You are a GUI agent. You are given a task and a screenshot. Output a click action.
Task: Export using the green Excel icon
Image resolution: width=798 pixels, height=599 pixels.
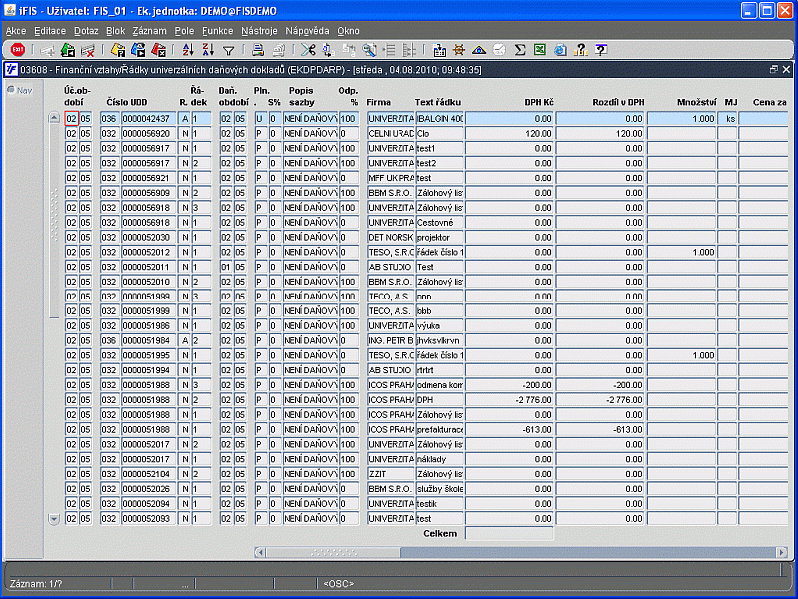pos(540,49)
